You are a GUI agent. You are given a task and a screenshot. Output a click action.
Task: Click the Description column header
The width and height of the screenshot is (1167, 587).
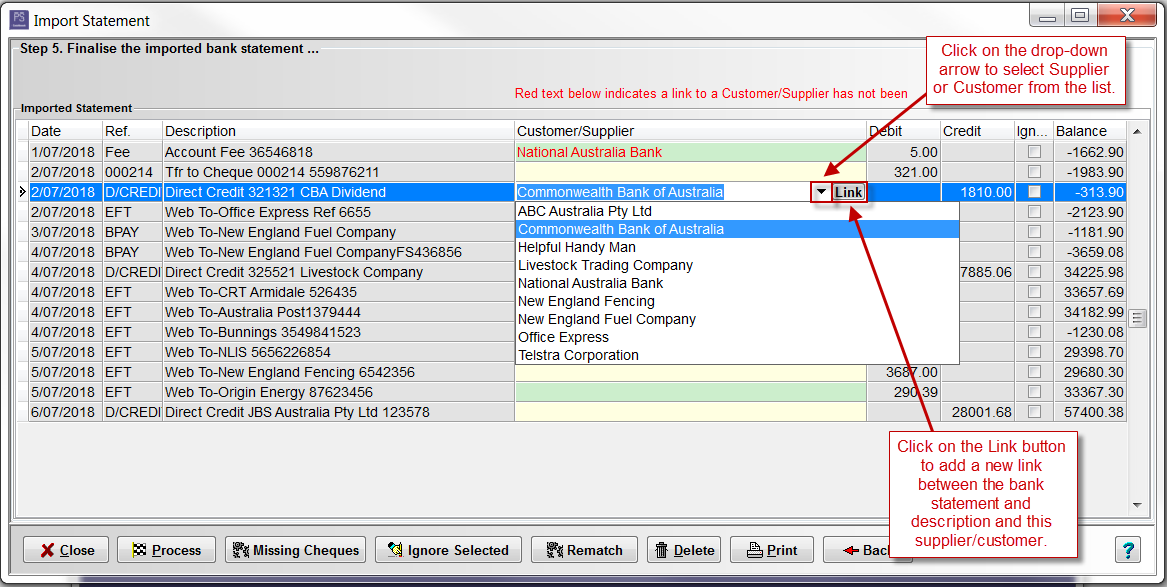(338, 131)
